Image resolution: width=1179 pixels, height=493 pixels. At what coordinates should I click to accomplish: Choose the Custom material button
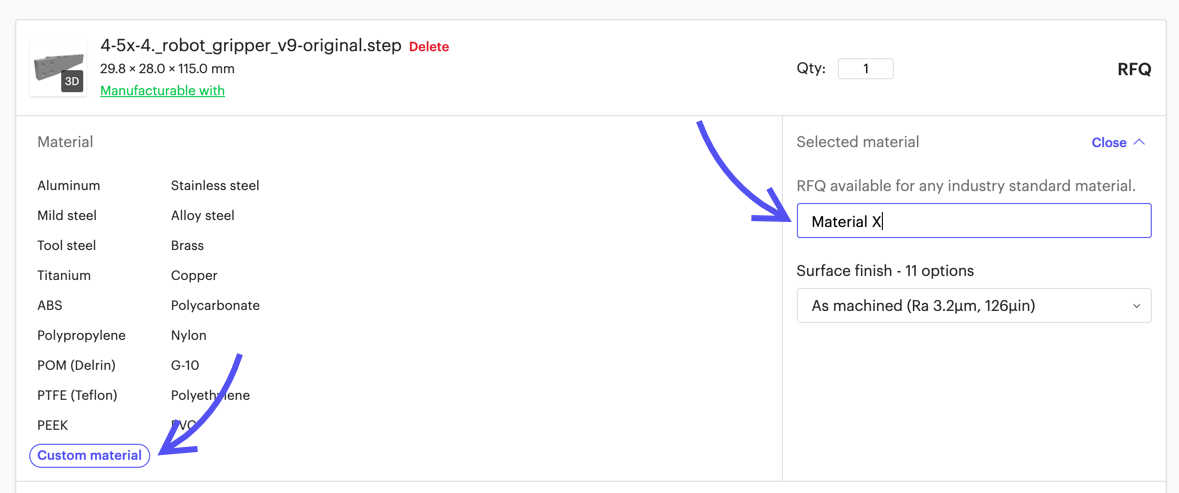click(x=89, y=455)
